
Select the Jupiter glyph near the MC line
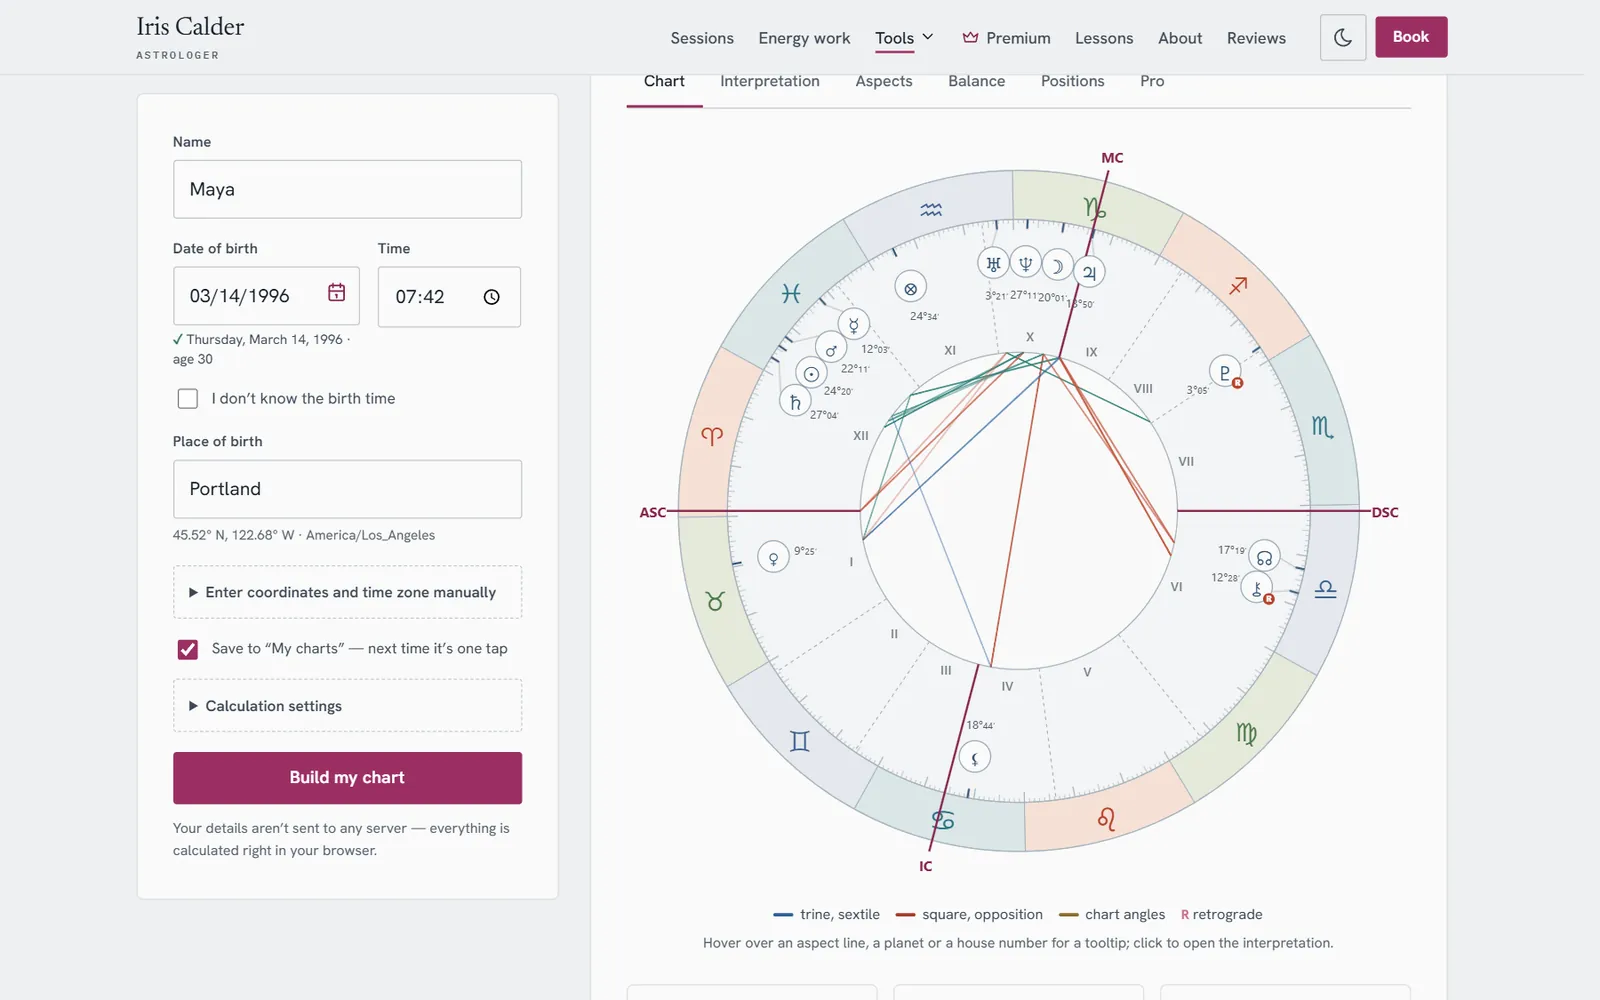[1089, 272]
